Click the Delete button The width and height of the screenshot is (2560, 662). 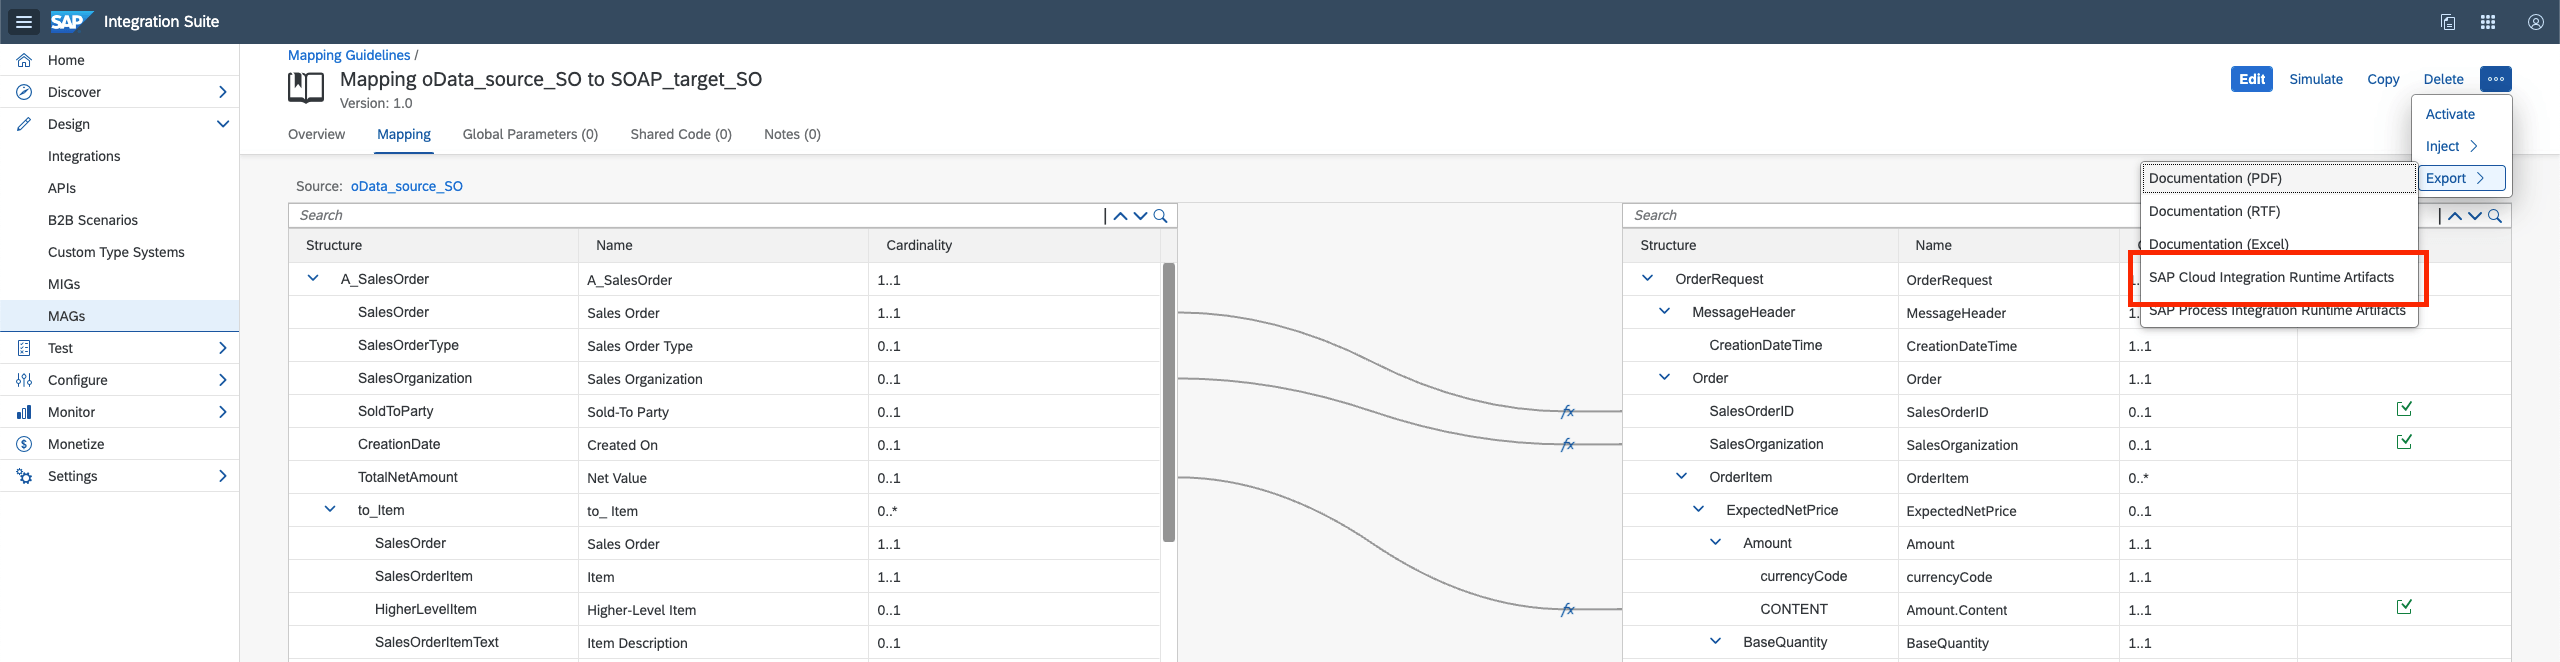point(2443,79)
